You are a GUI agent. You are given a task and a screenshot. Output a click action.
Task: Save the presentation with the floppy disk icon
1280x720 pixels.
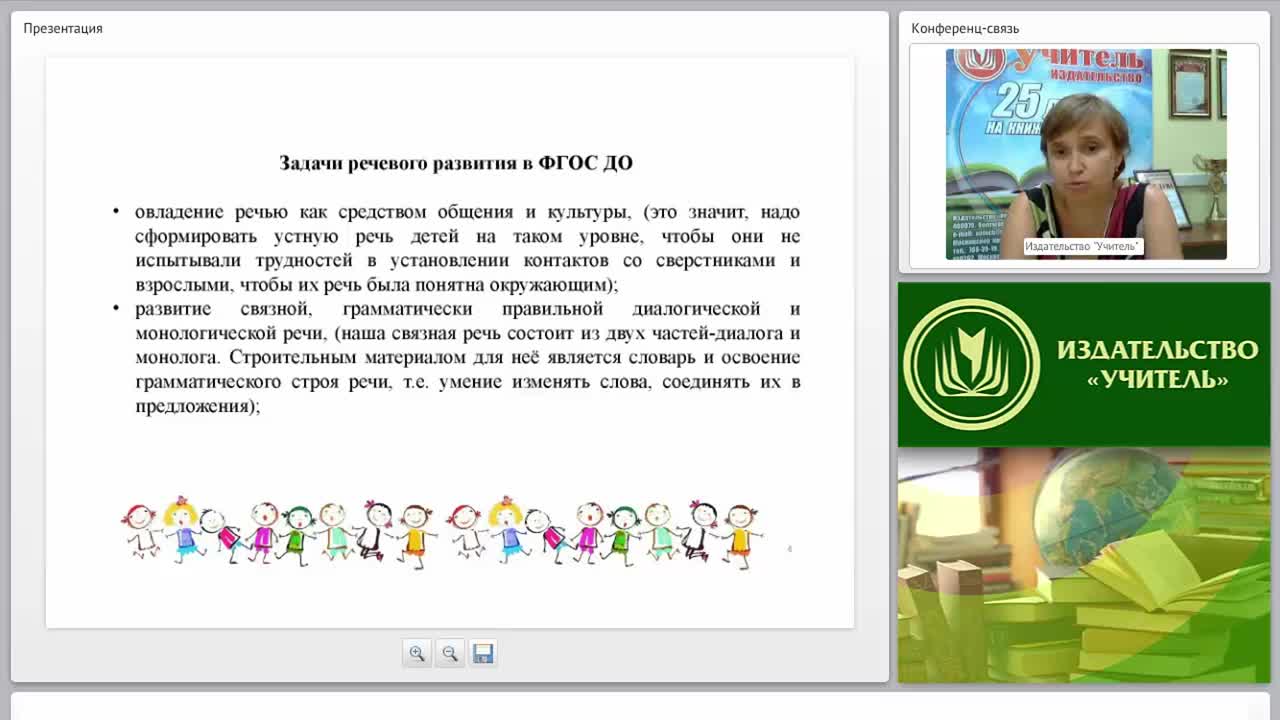tap(483, 653)
